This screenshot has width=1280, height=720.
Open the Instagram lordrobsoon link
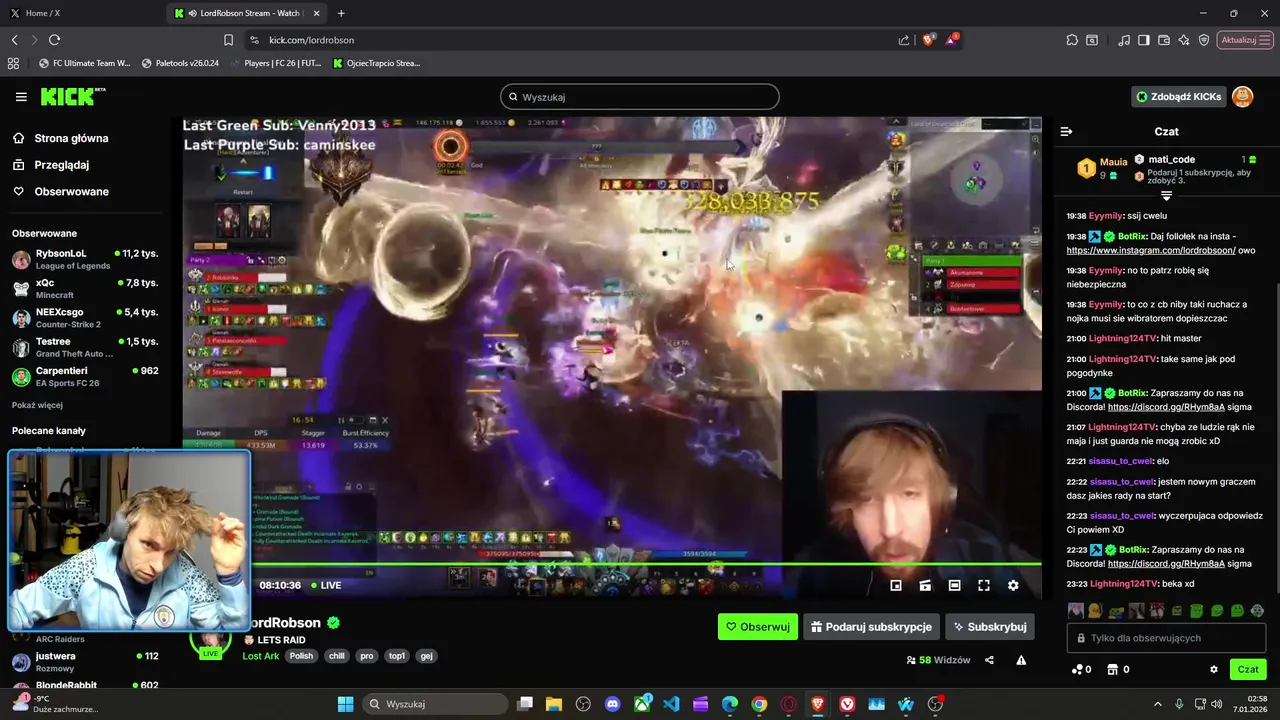coord(1151,250)
